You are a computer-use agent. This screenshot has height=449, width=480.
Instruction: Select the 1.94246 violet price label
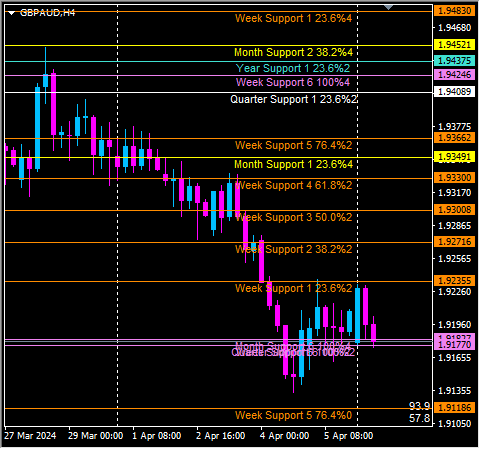(x=454, y=75)
